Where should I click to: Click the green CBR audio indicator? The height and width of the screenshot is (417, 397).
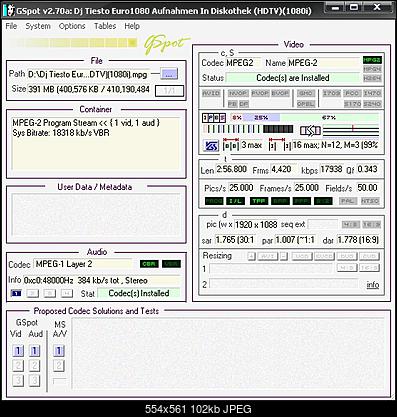[149, 264]
